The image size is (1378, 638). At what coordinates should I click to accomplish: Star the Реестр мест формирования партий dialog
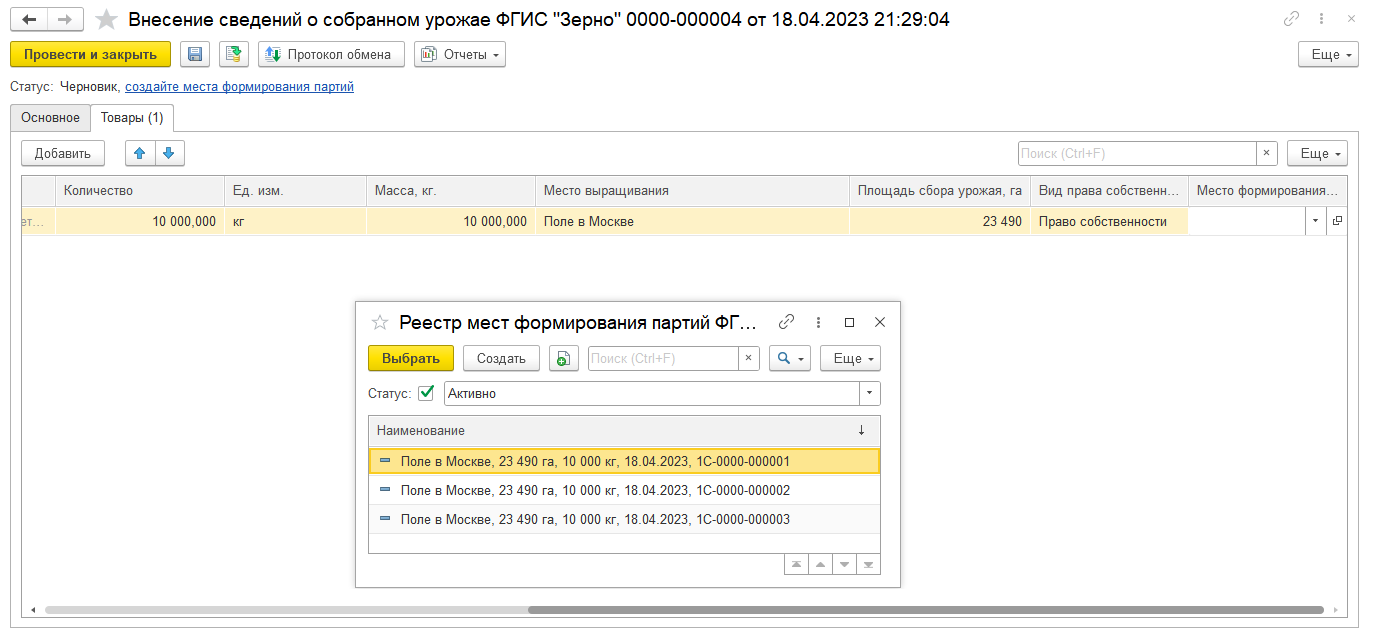click(380, 322)
